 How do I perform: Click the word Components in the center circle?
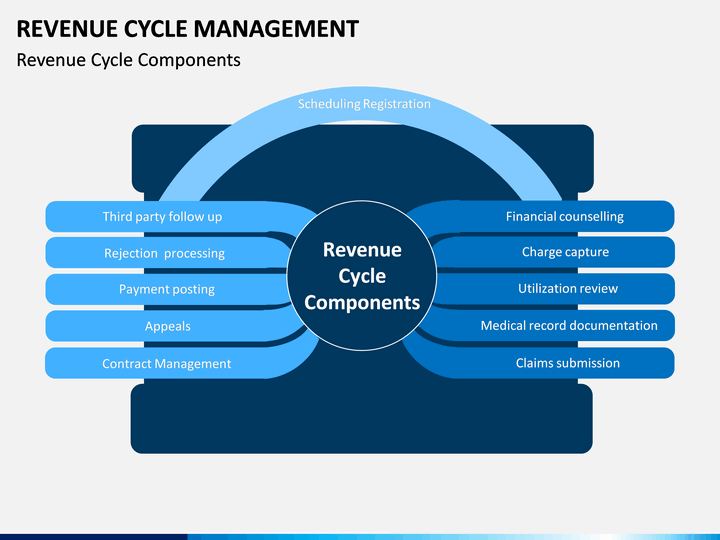(x=362, y=303)
